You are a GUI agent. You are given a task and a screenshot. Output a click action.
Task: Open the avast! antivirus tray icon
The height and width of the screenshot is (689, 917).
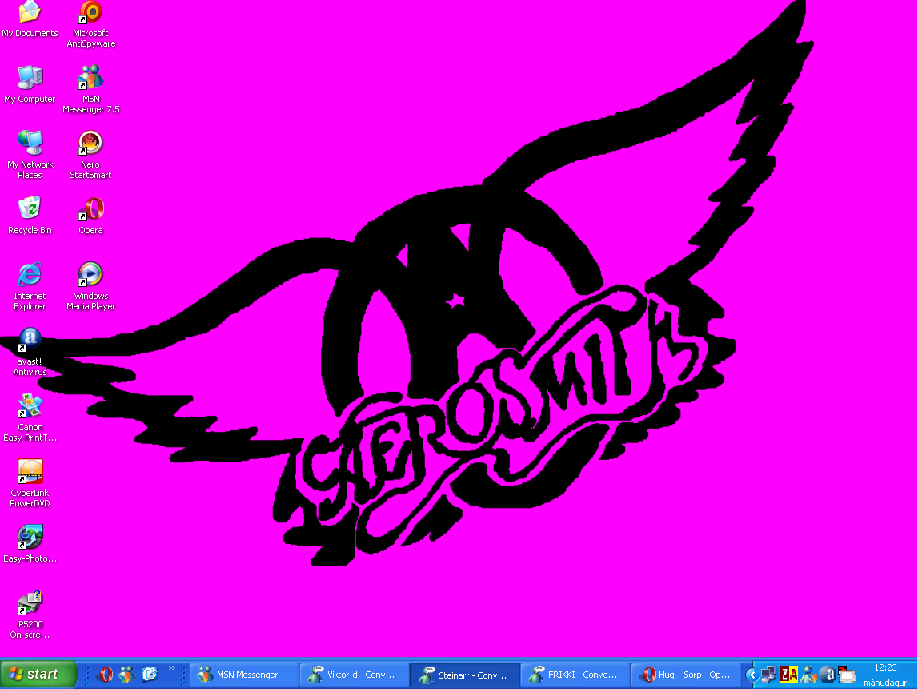coord(827,675)
